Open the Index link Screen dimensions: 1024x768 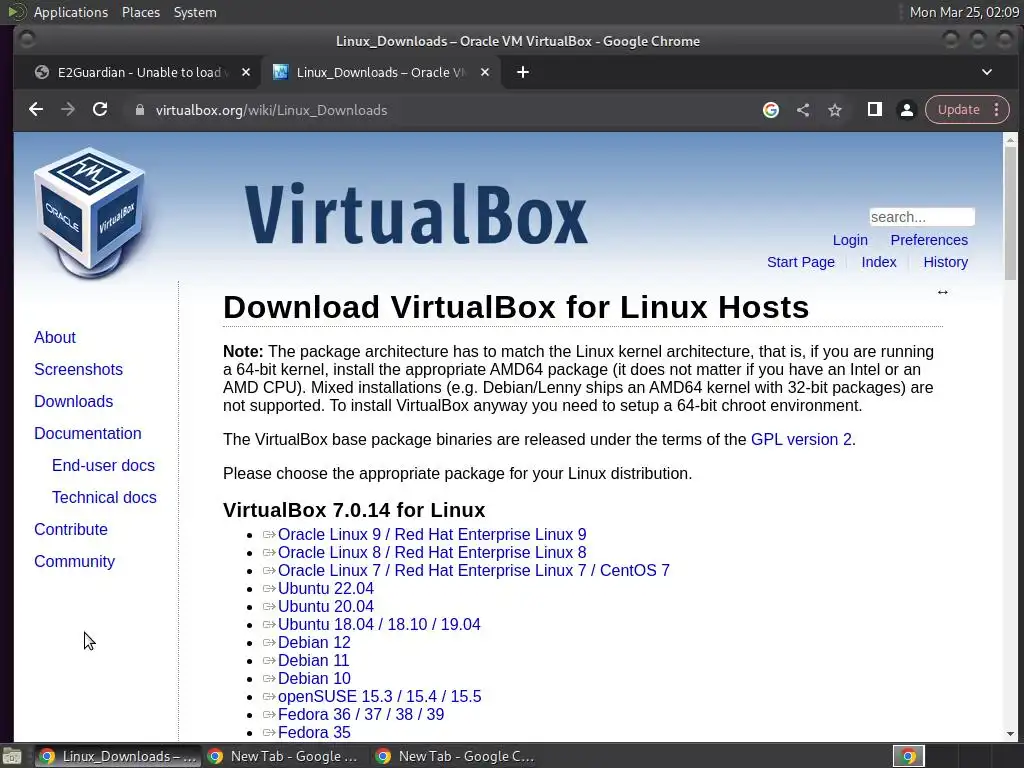click(878, 263)
